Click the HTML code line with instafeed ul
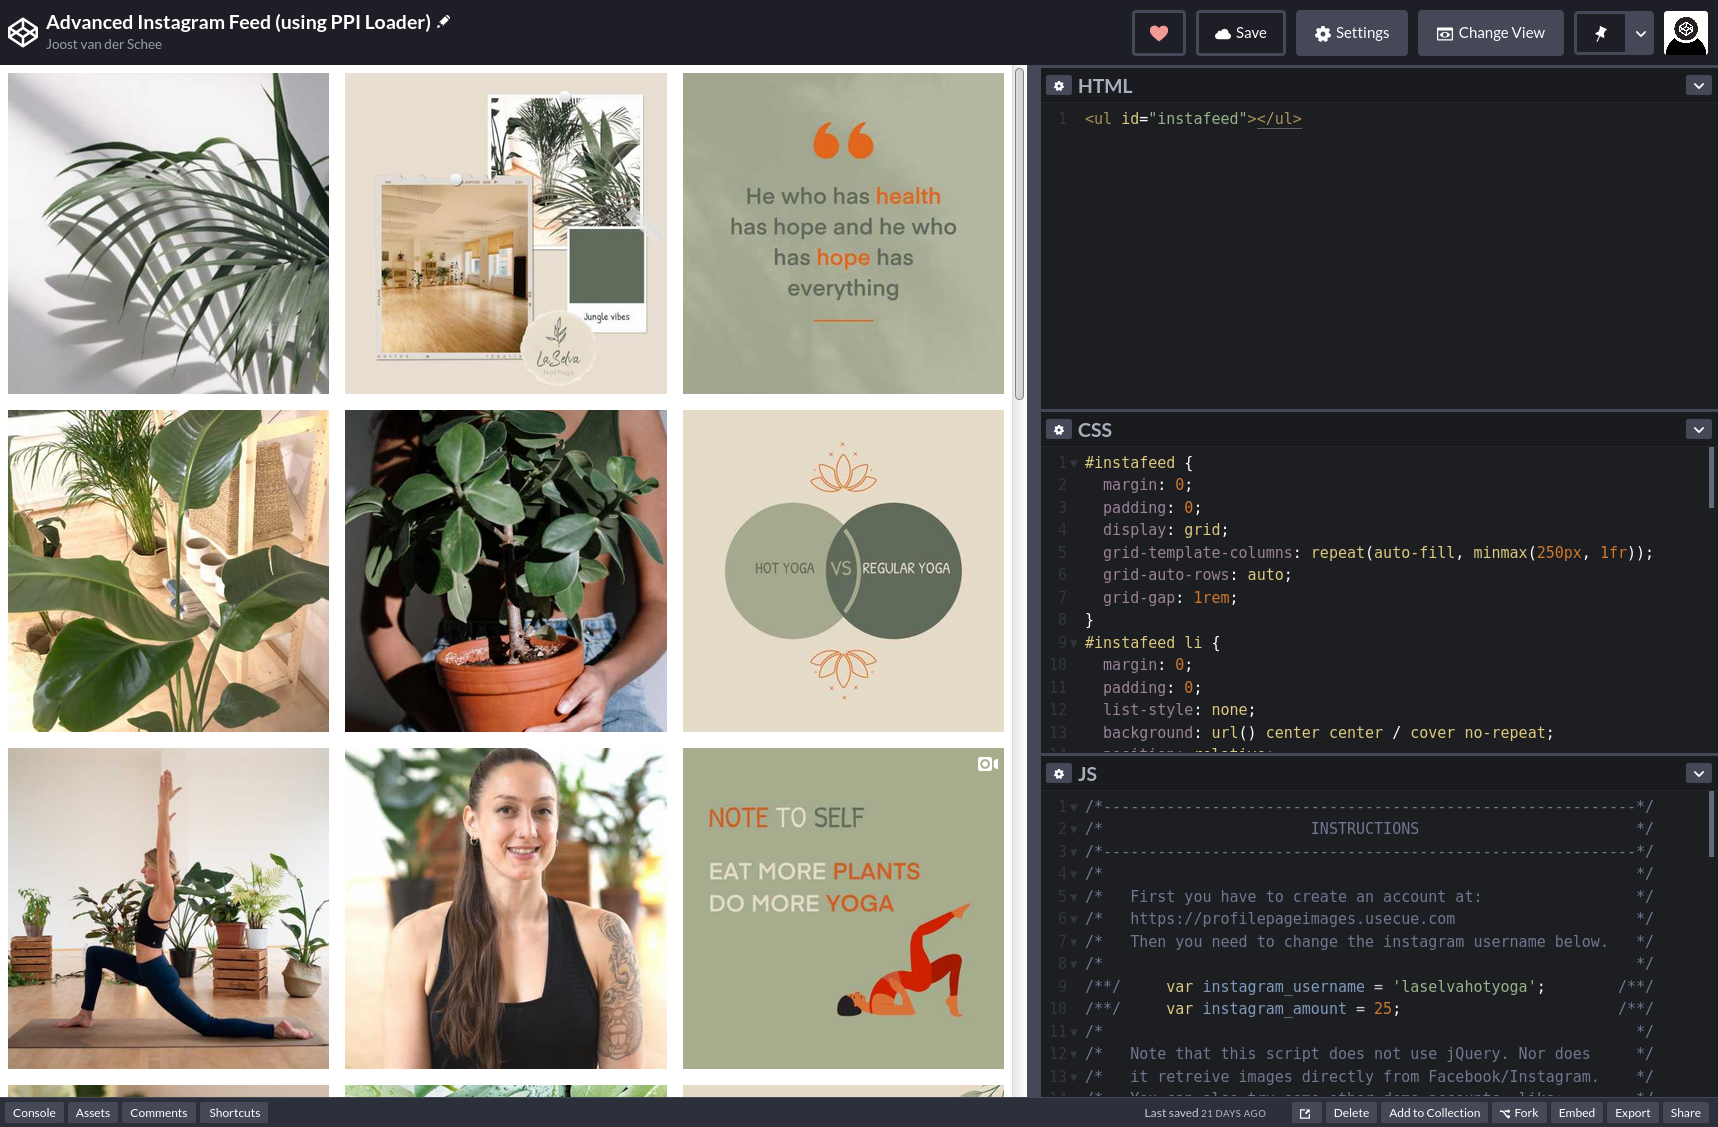This screenshot has height=1127, width=1718. (1193, 119)
